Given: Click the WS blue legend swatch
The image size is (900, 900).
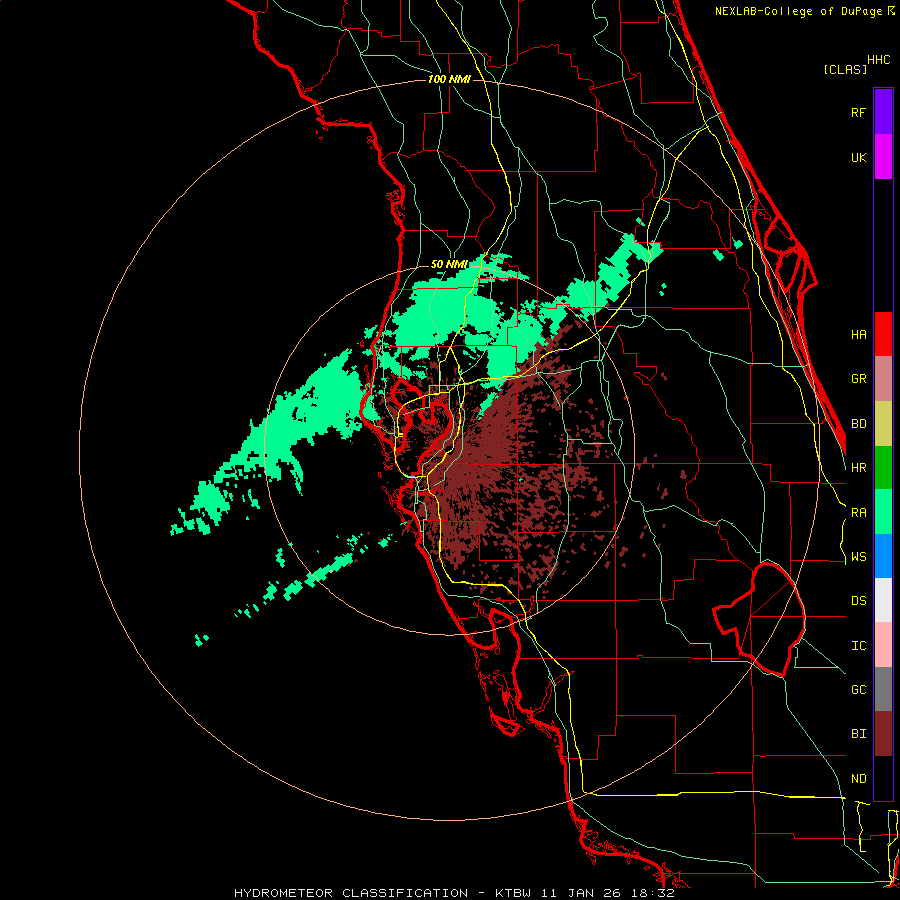Looking at the screenshot, I should point(883,556).
